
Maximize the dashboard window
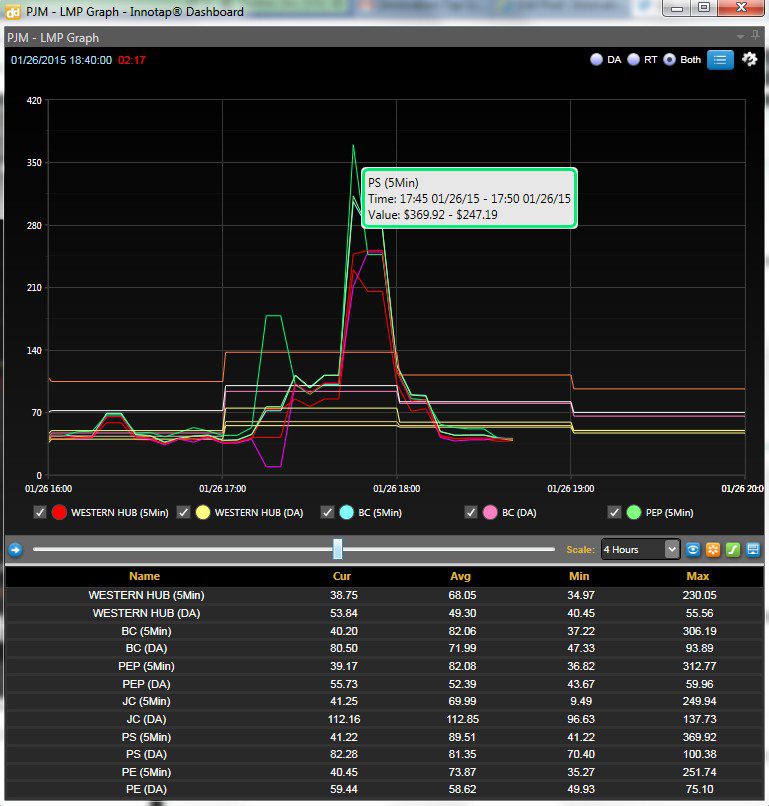tap(704, 8)
